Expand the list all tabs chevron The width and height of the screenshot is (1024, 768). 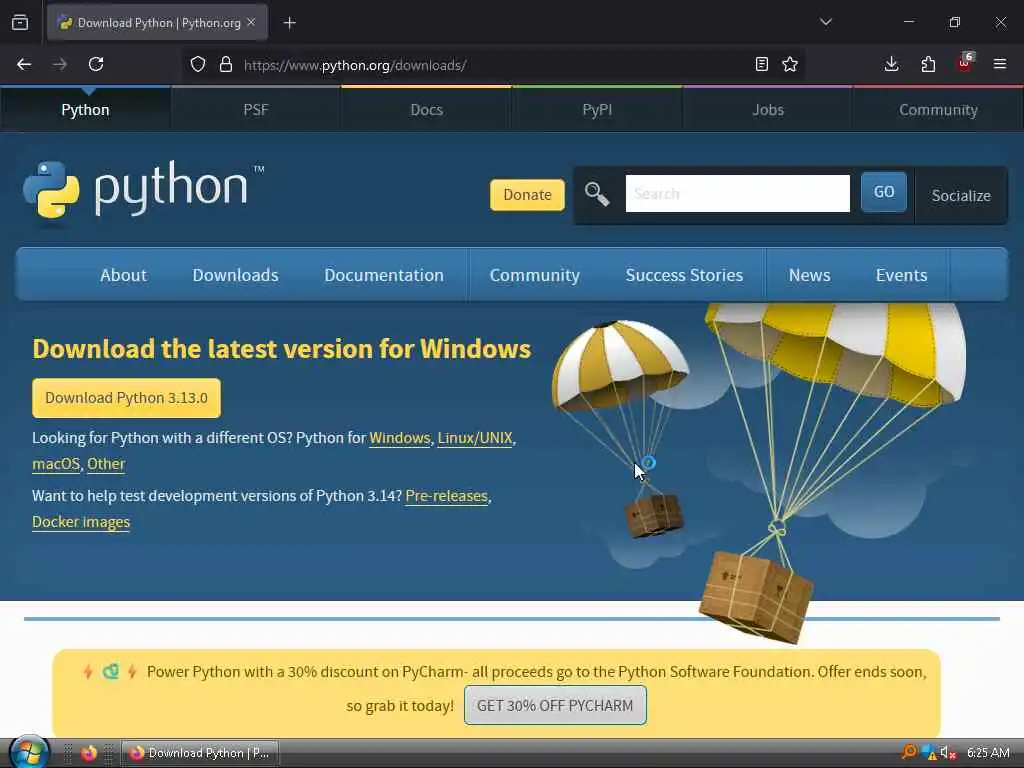825,22
